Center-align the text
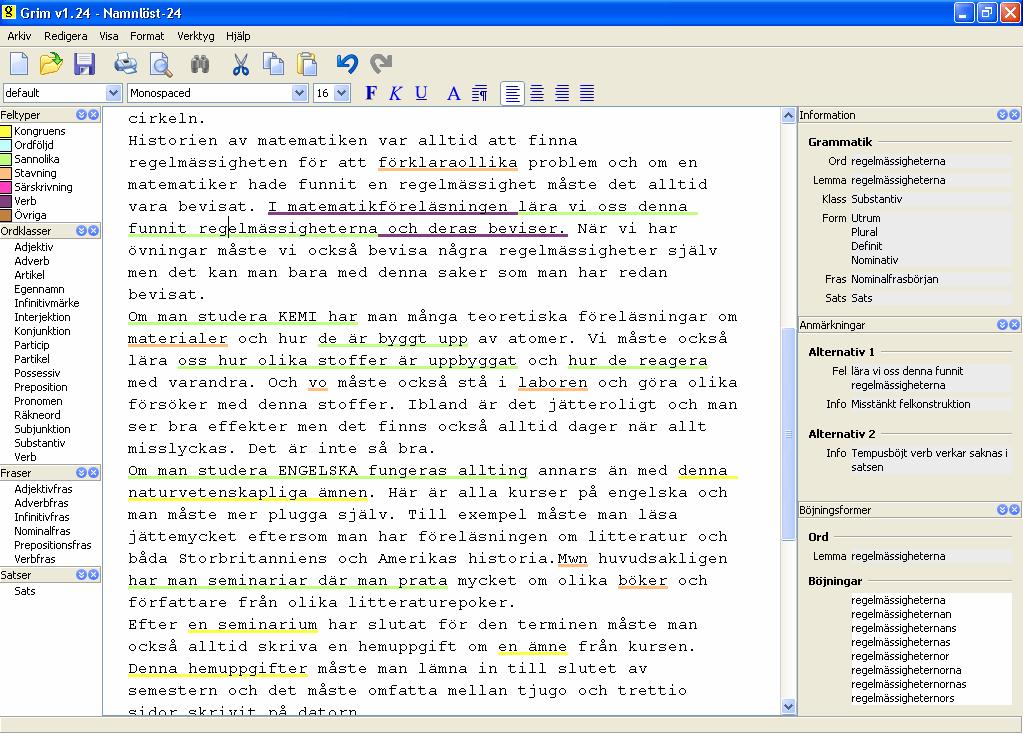Viewport: 1023px width, 734px height. 537,93
